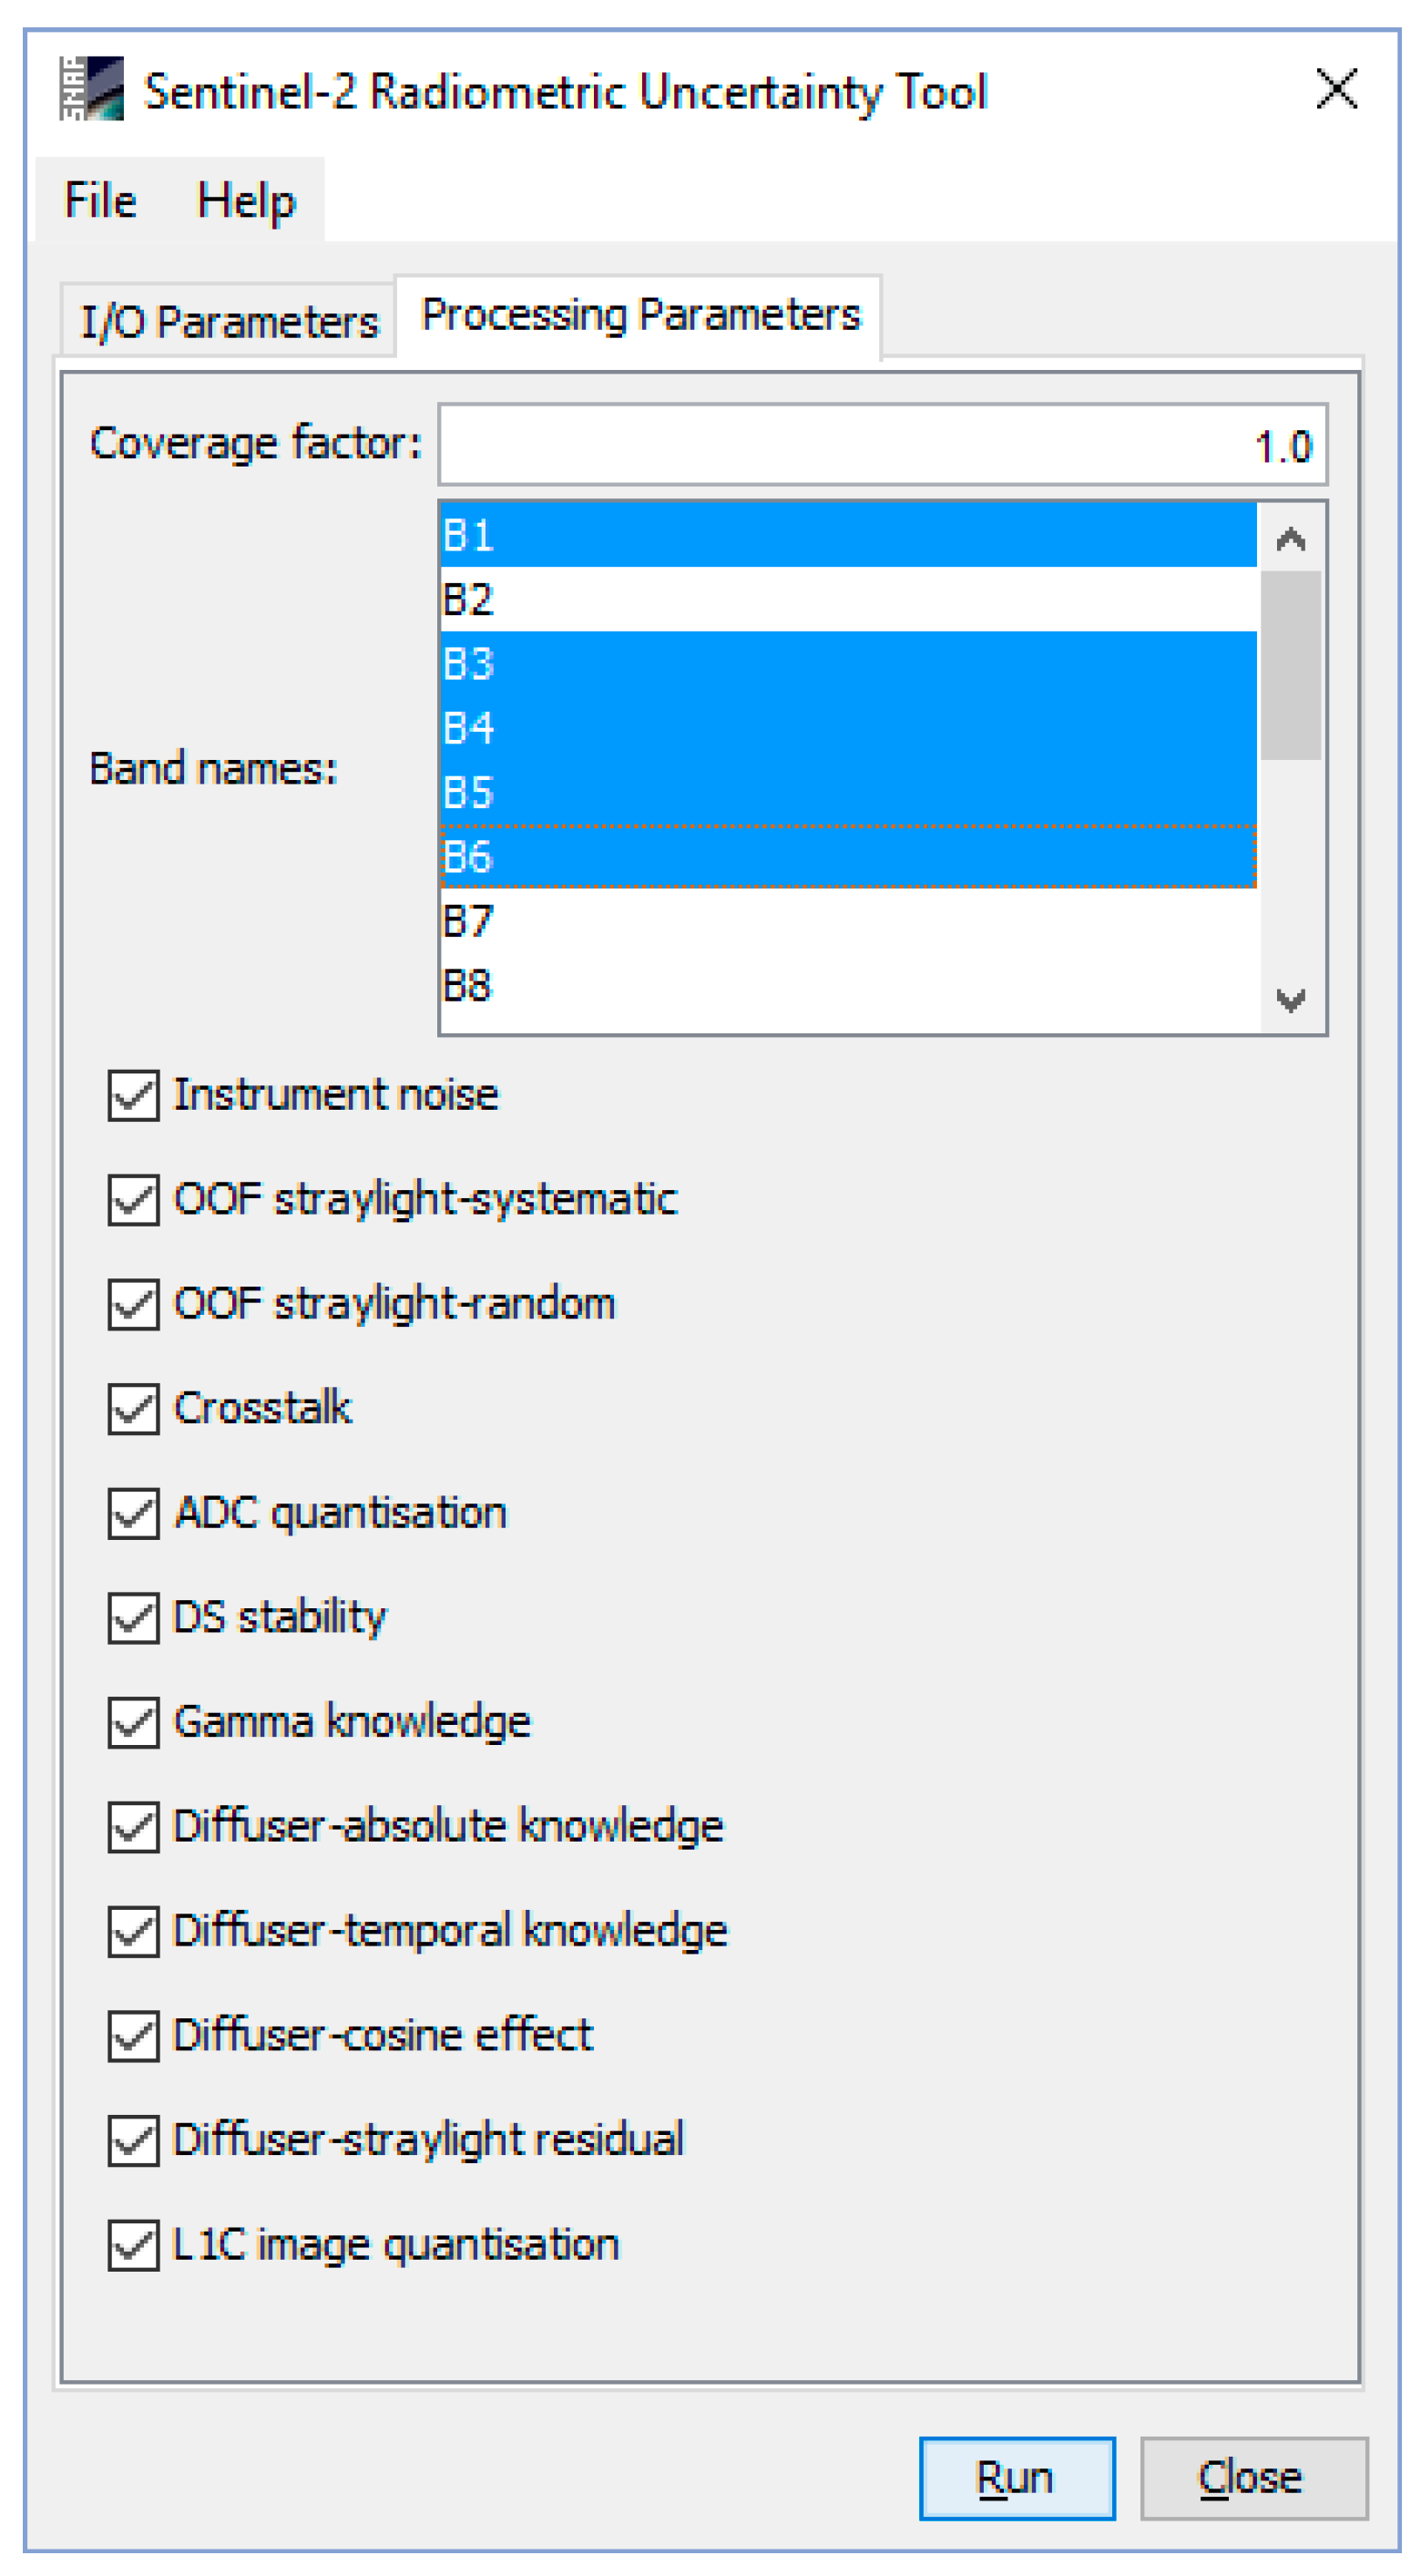Select band B2 in the list
The height and width of the screenshot is (2576, 1421).
846,600
